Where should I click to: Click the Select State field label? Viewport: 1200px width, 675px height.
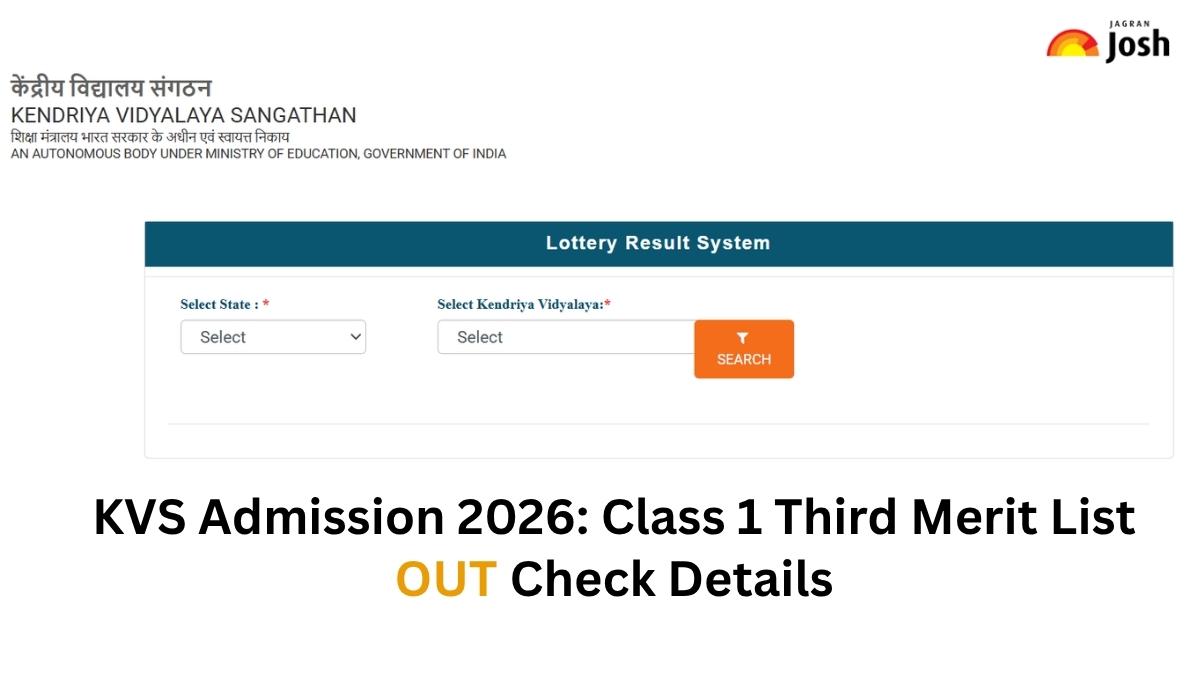pyautogui.click(x=219, y=304)
